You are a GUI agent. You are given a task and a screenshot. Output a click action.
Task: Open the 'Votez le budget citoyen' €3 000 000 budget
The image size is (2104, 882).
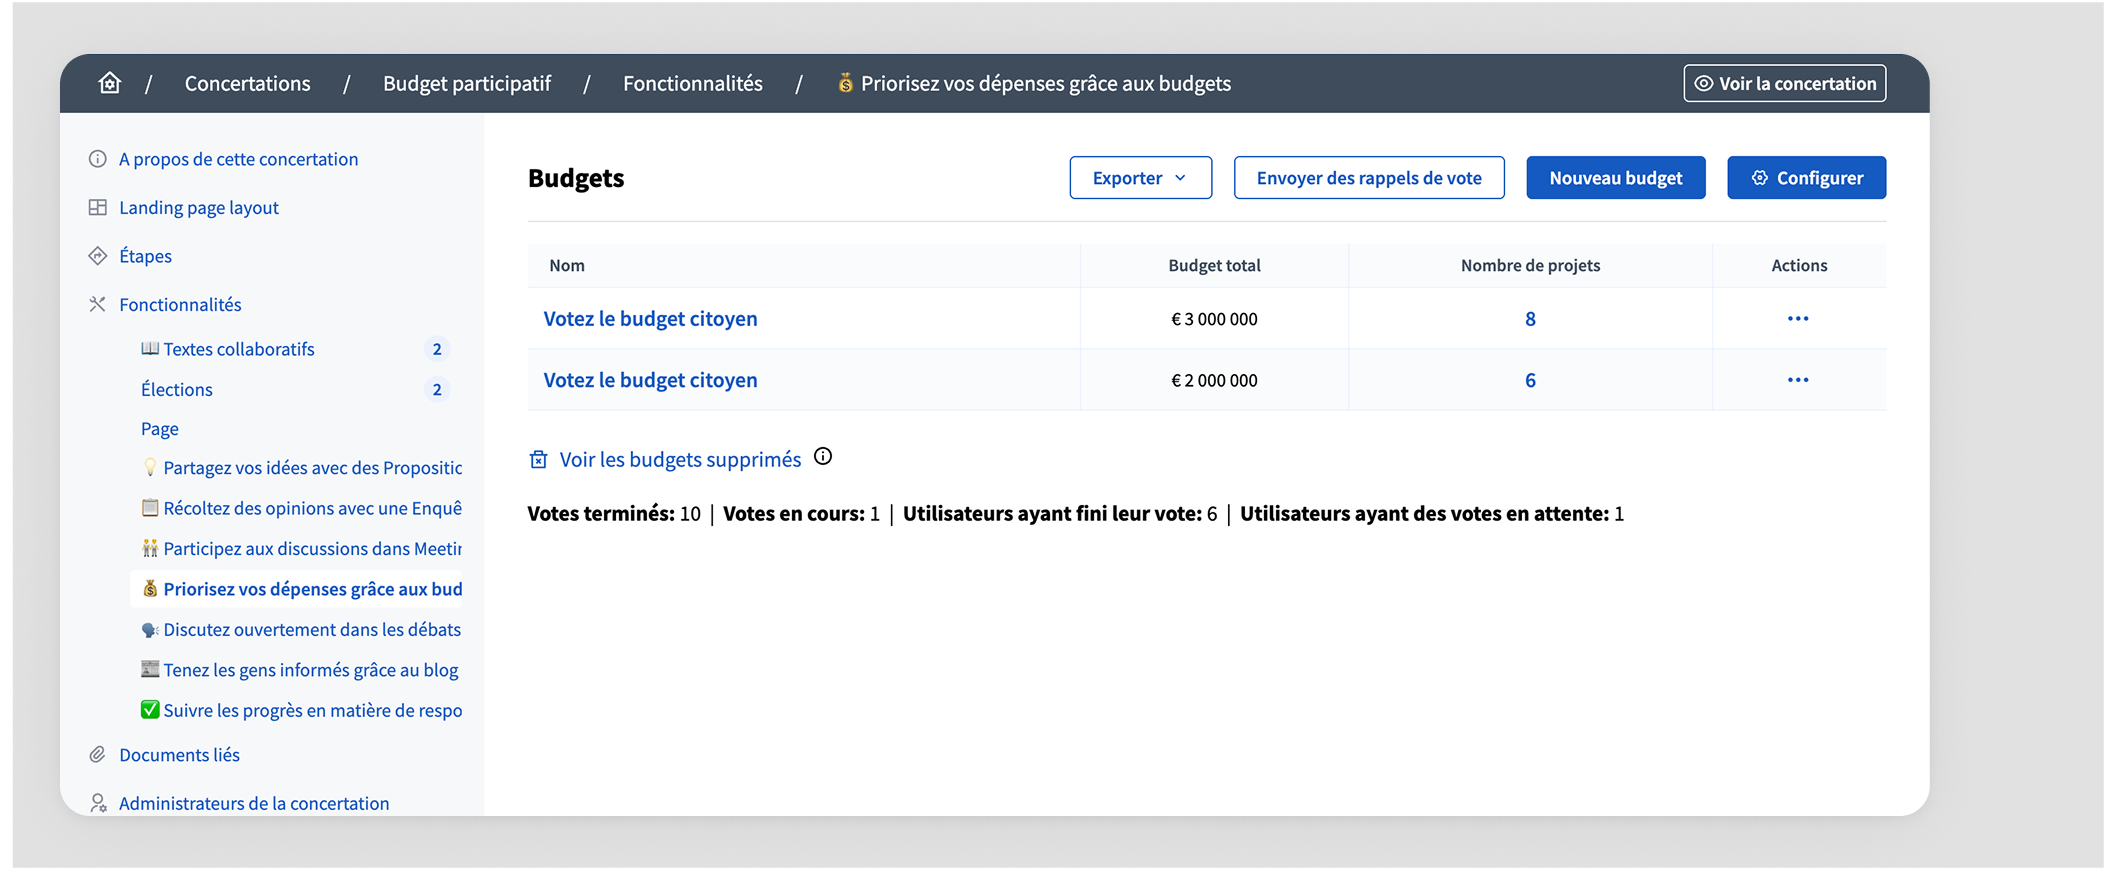pos(650,319)
